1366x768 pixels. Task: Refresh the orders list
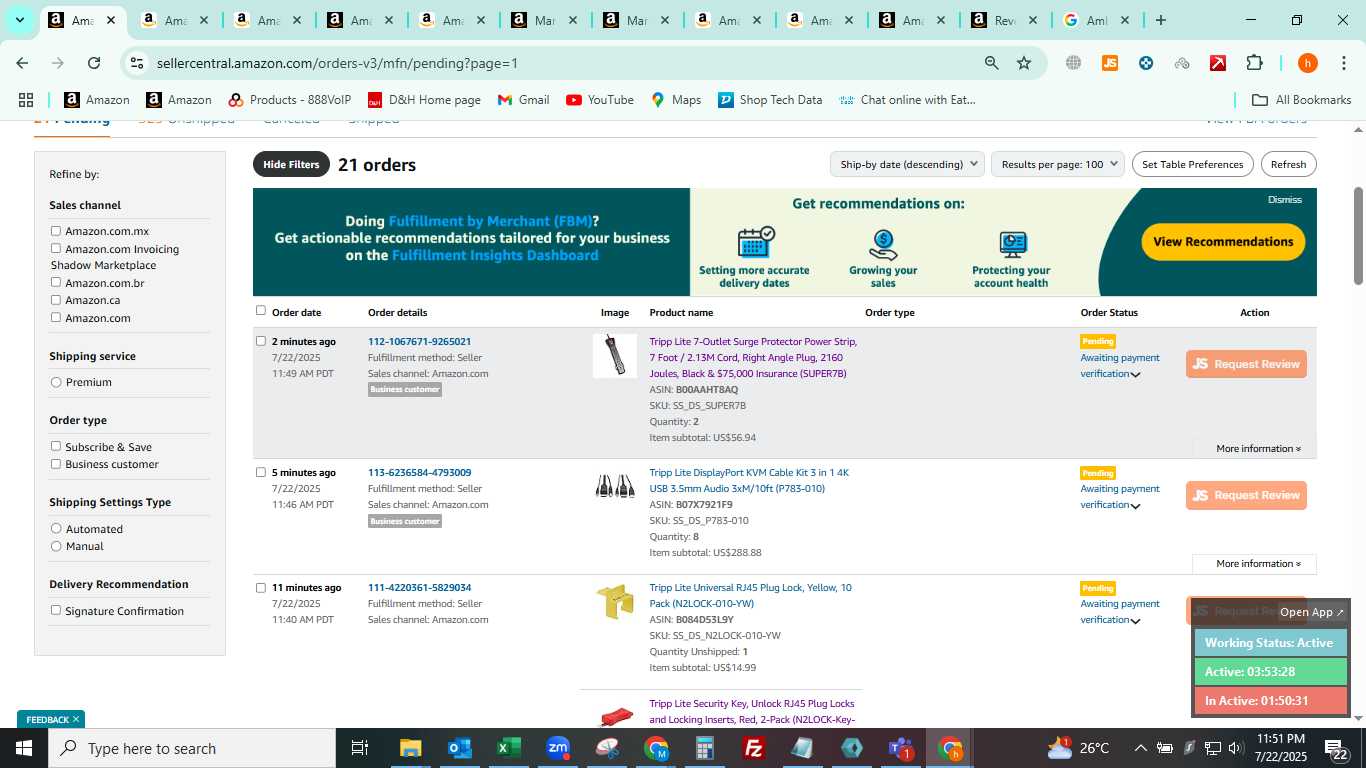coord(1288,164)
